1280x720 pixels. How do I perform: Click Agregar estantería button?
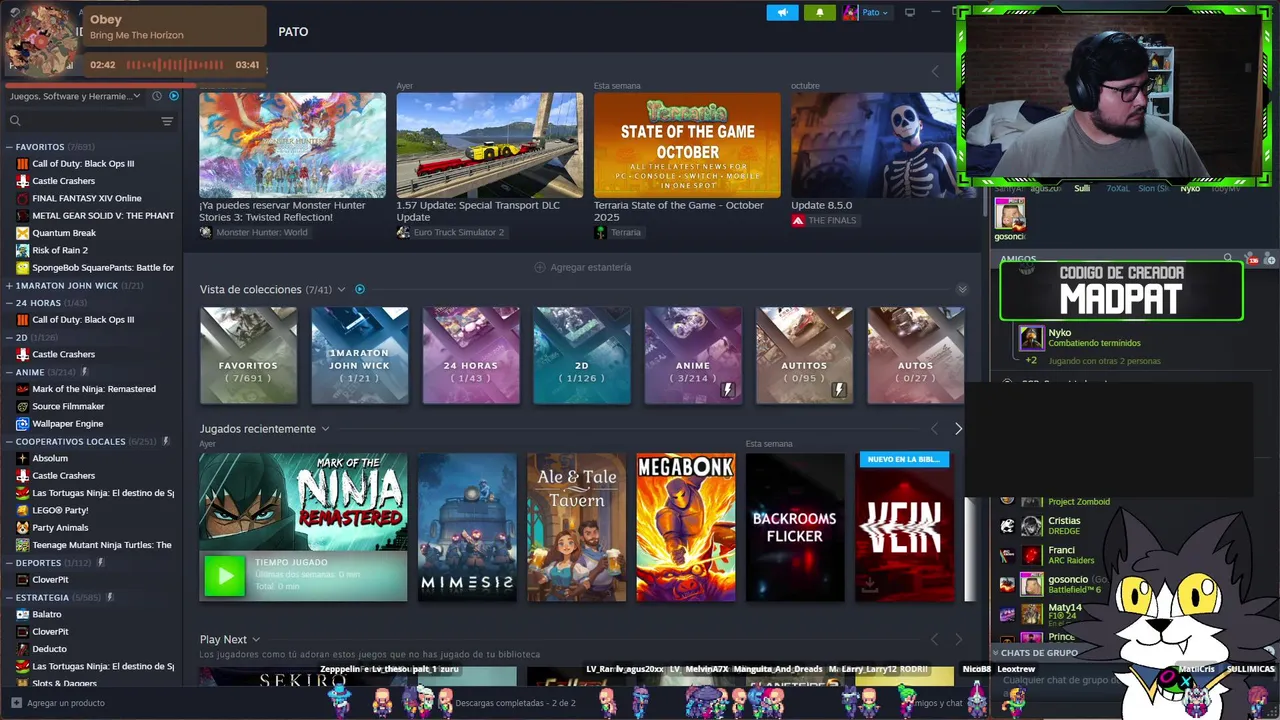pos(583,267)
